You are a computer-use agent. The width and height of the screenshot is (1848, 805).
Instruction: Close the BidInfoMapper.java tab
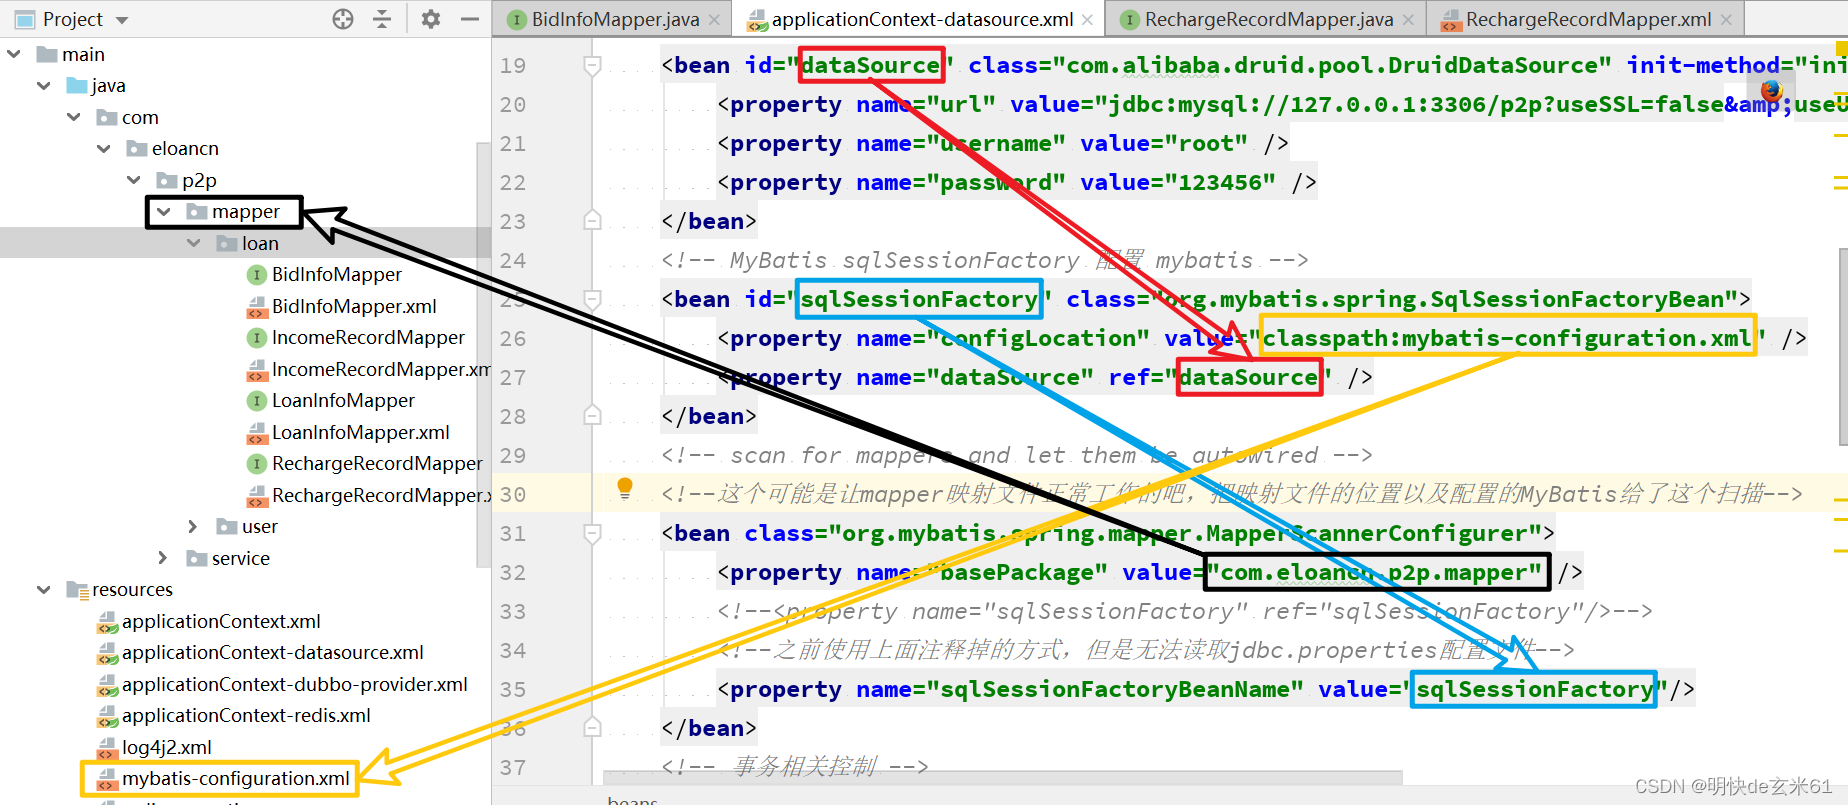click(715, 19)
